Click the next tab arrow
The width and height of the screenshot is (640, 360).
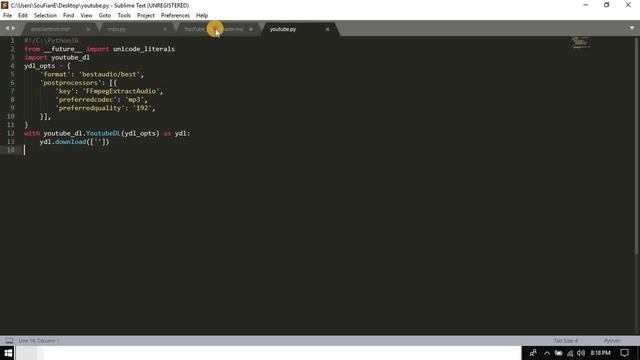[x=13, y=28]
